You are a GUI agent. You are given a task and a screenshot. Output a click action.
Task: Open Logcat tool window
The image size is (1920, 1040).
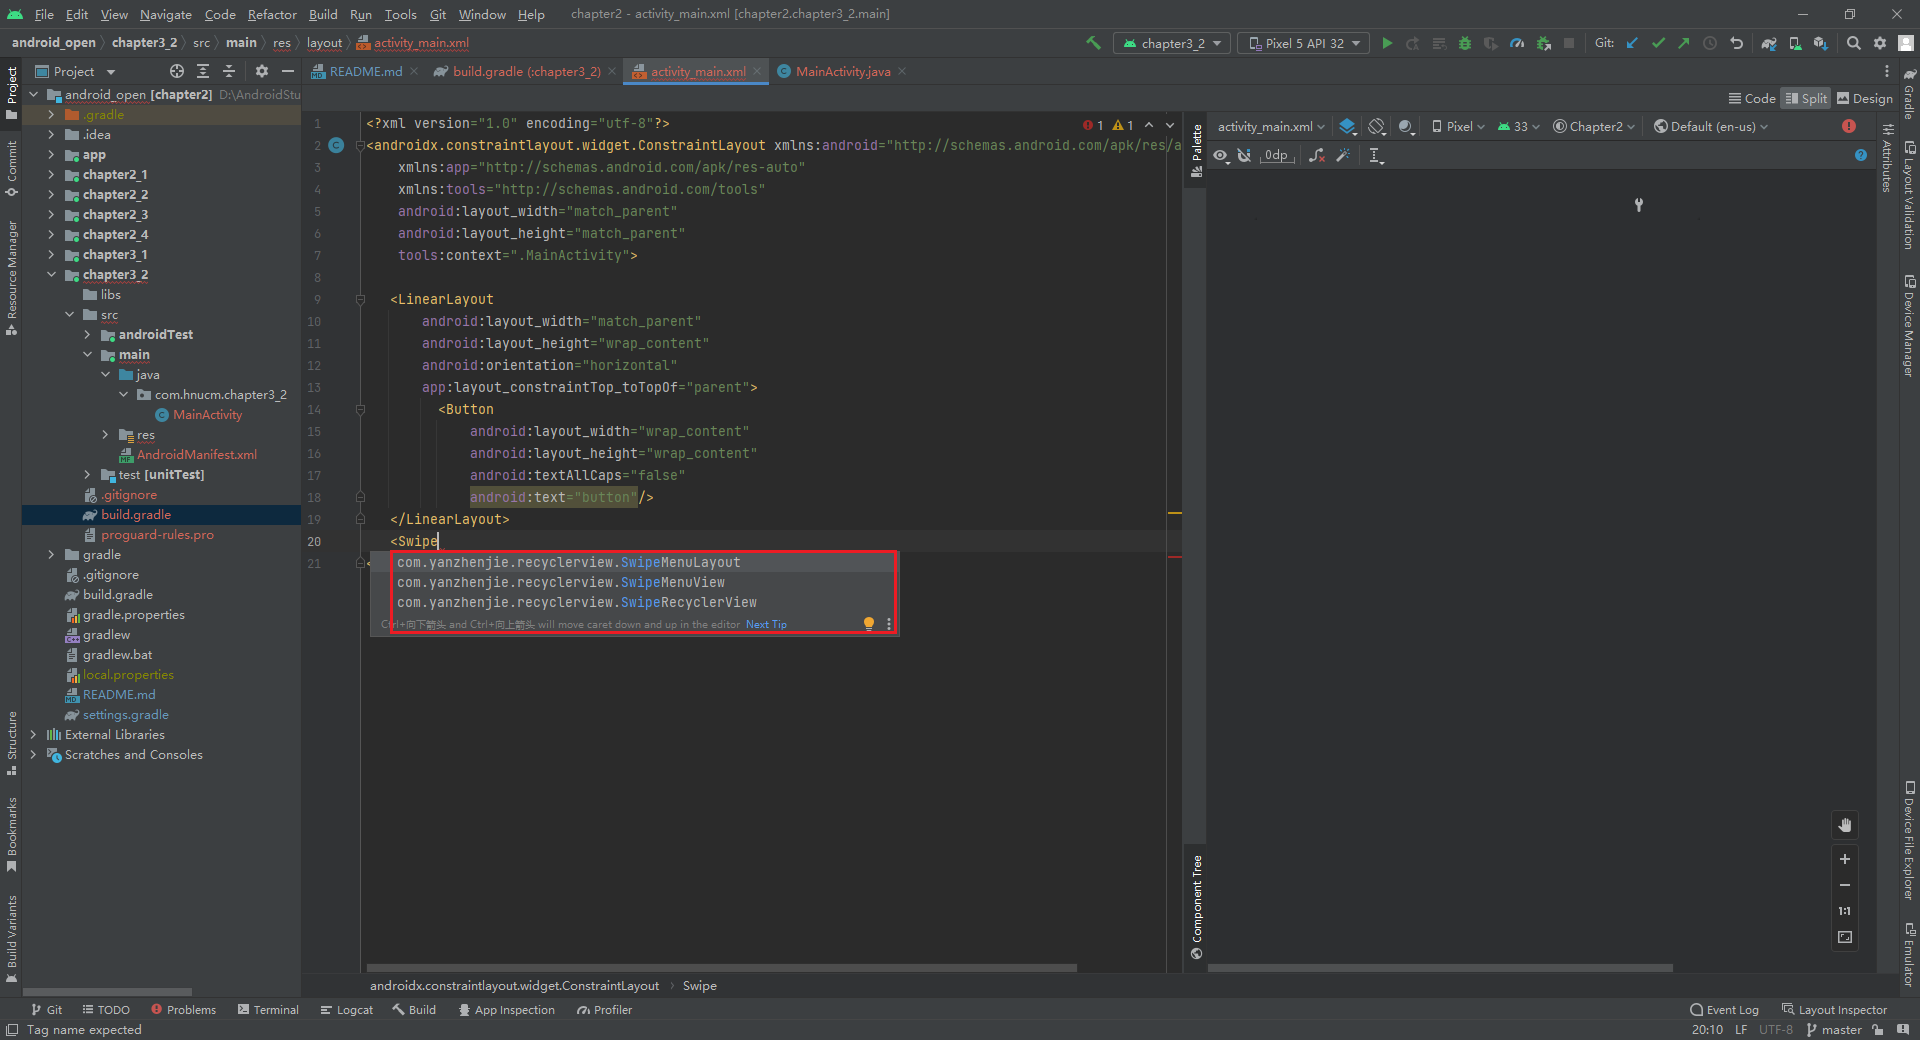(346, 1010)
